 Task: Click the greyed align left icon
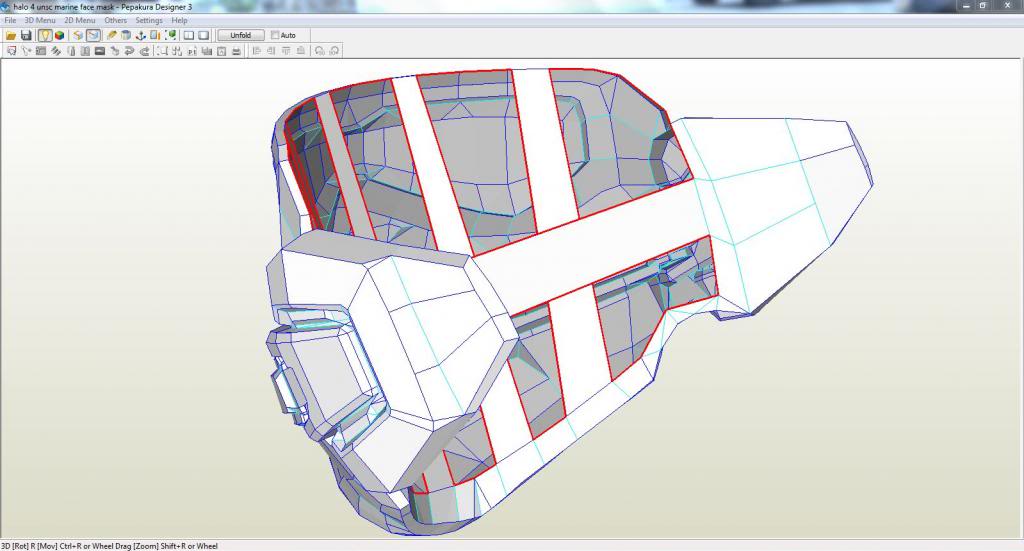[x=257, y=51]
